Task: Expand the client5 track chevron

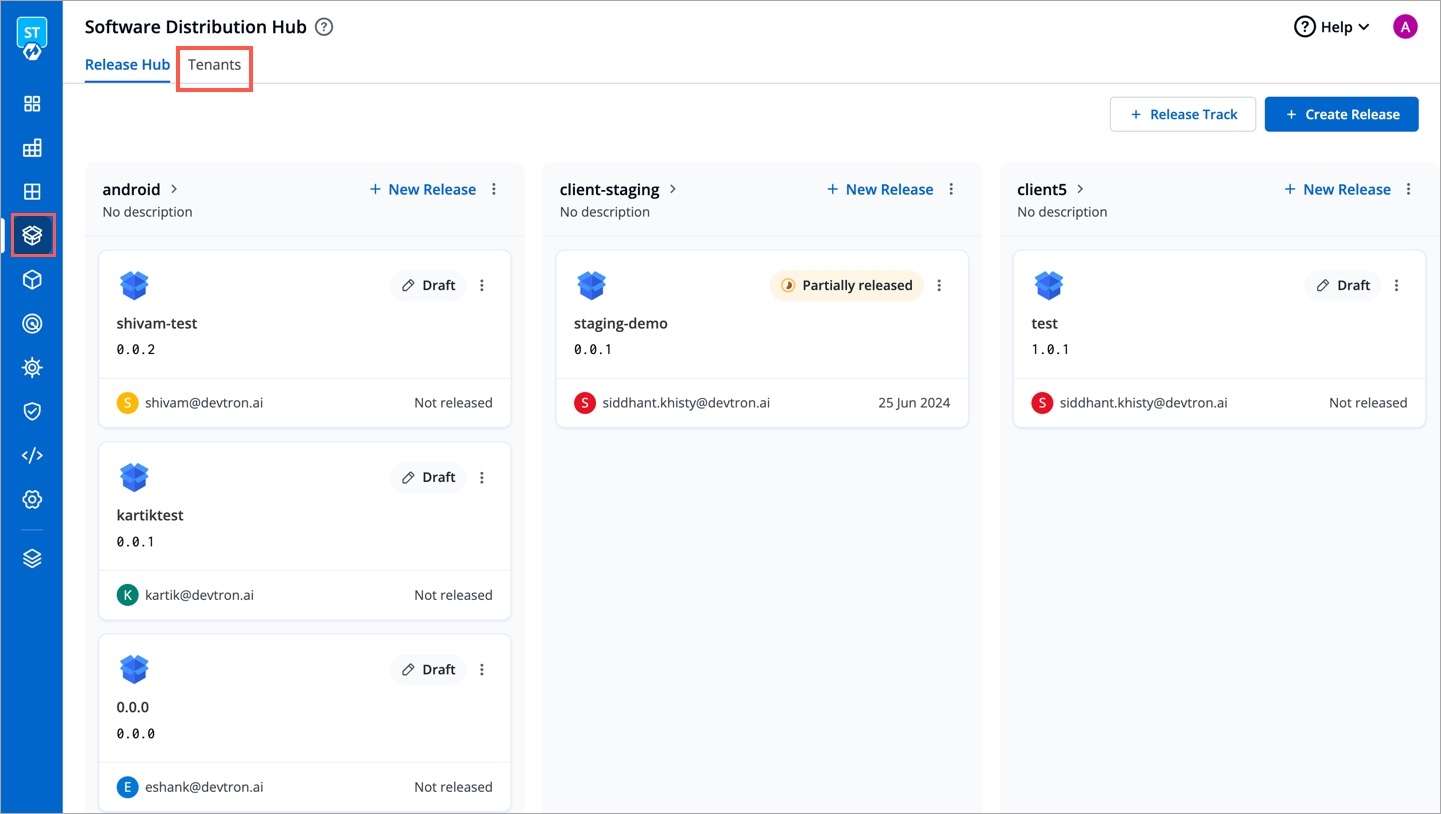Action: pyautogui.click(x=1080, y=189)
